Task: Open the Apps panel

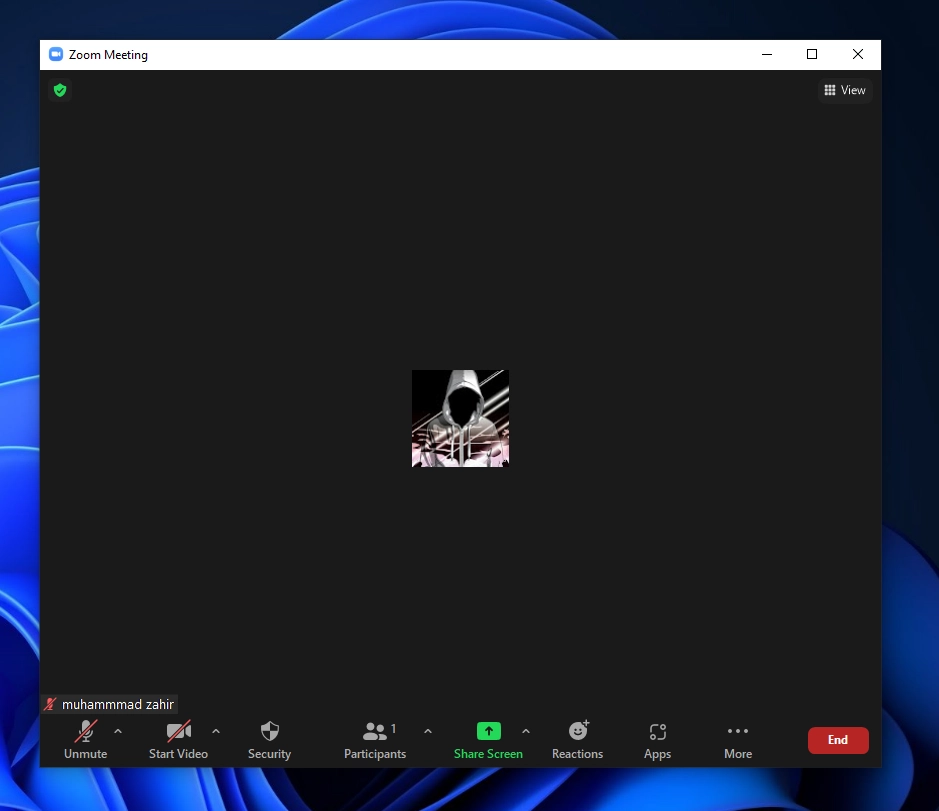Action: click(x=657, y=733)
